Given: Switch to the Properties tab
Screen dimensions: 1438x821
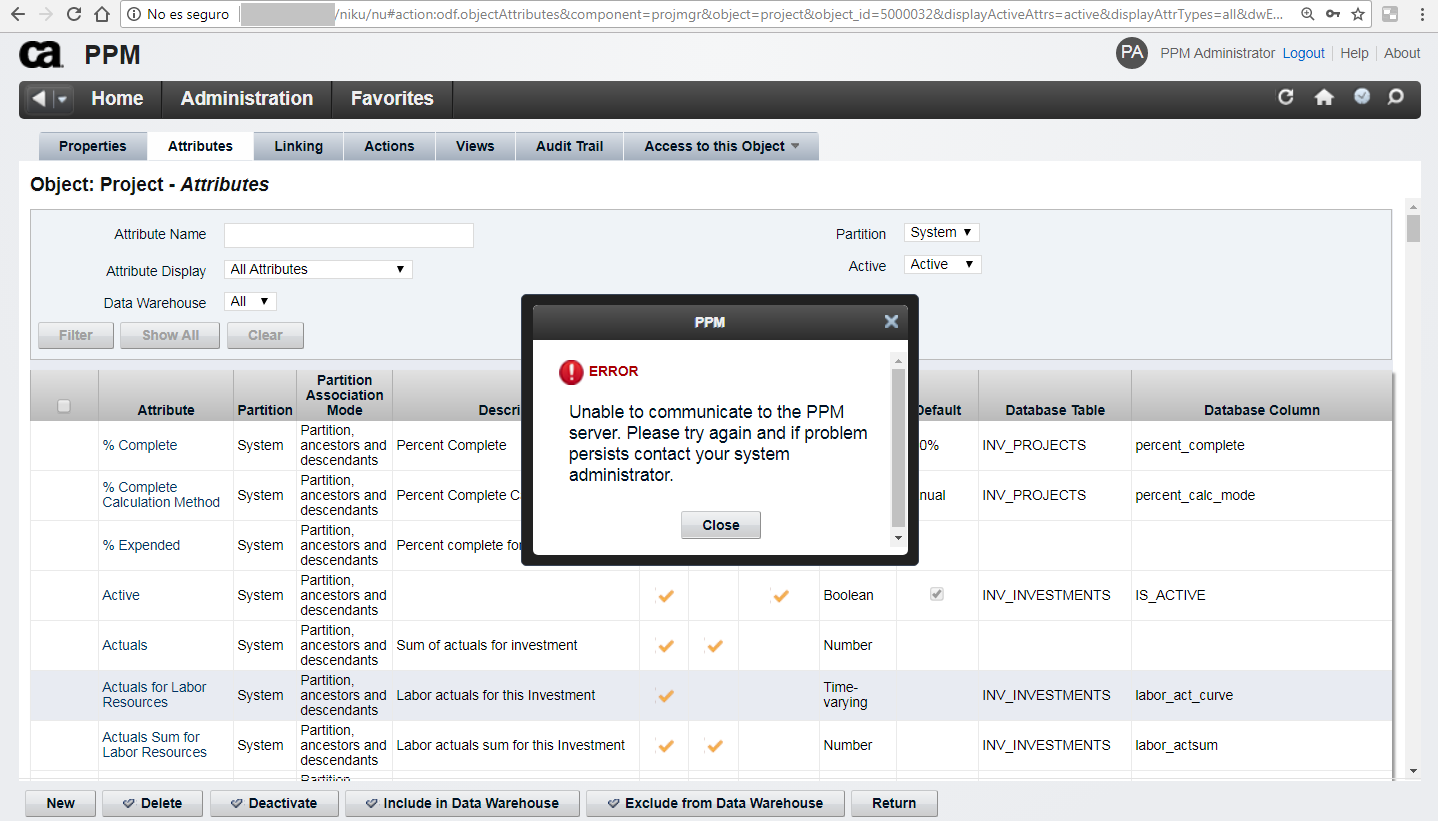Looking at the screenshot, I should pyautogui.click(x=93, y=146).
